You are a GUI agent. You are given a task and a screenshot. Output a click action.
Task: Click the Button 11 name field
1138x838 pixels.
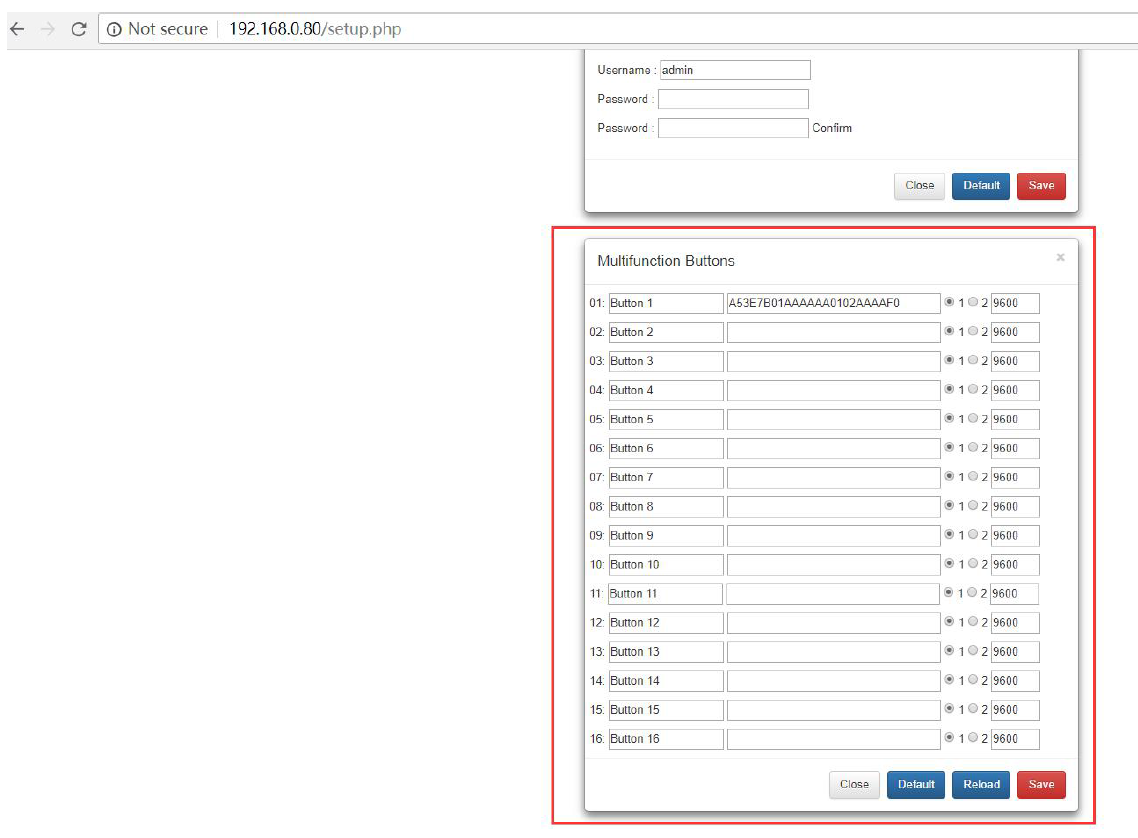coord(665,593)
